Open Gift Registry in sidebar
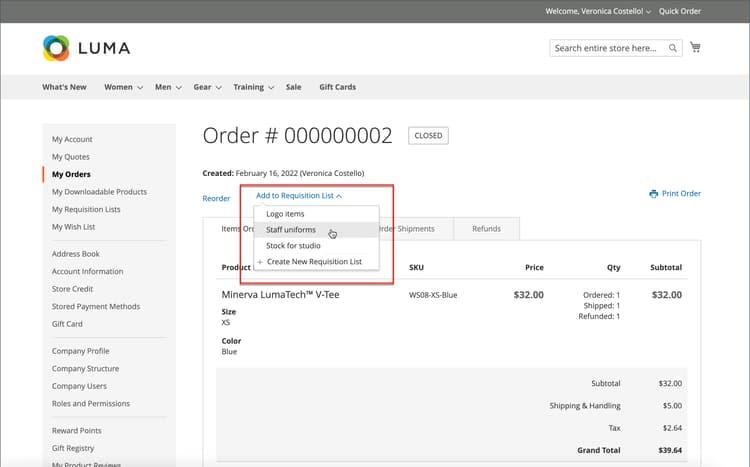 [73, 448]
